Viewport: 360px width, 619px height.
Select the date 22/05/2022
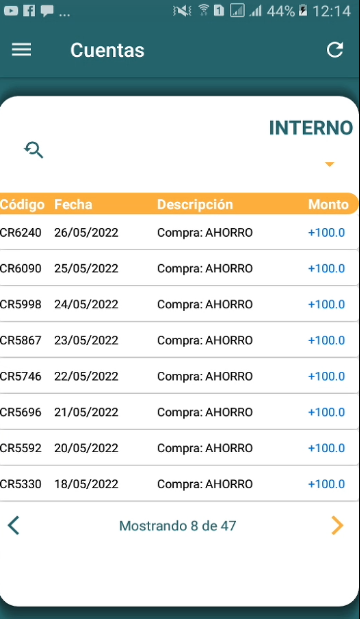(86, 377)
